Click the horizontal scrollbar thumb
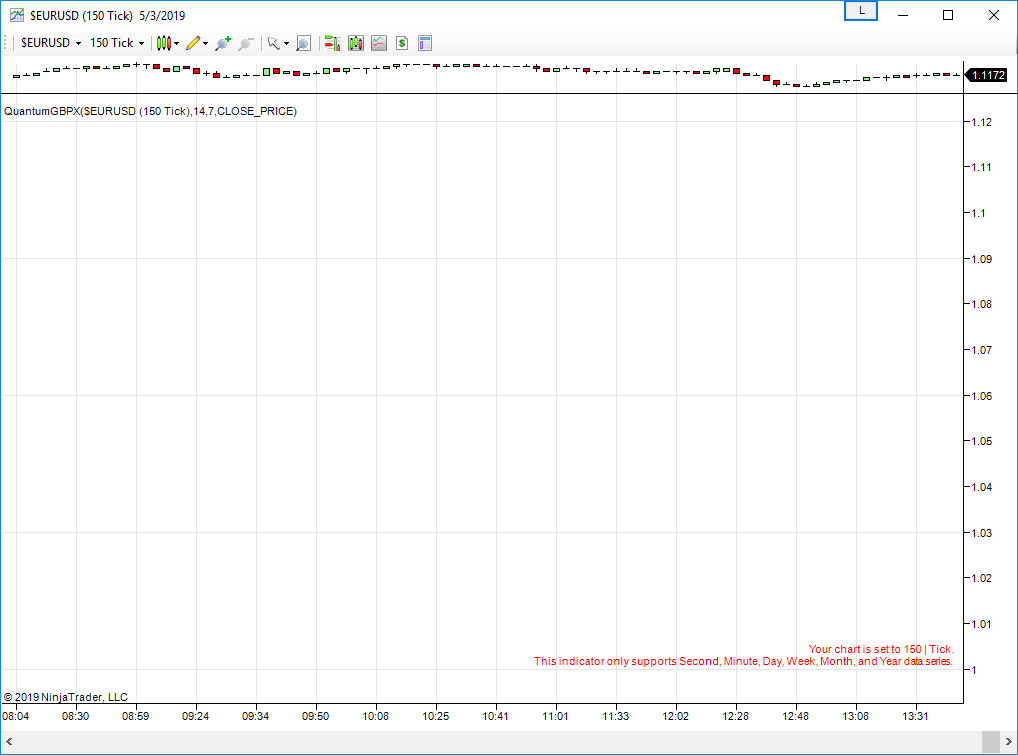The width and height of the screenshot is (1018, 755). coord(991,741)
